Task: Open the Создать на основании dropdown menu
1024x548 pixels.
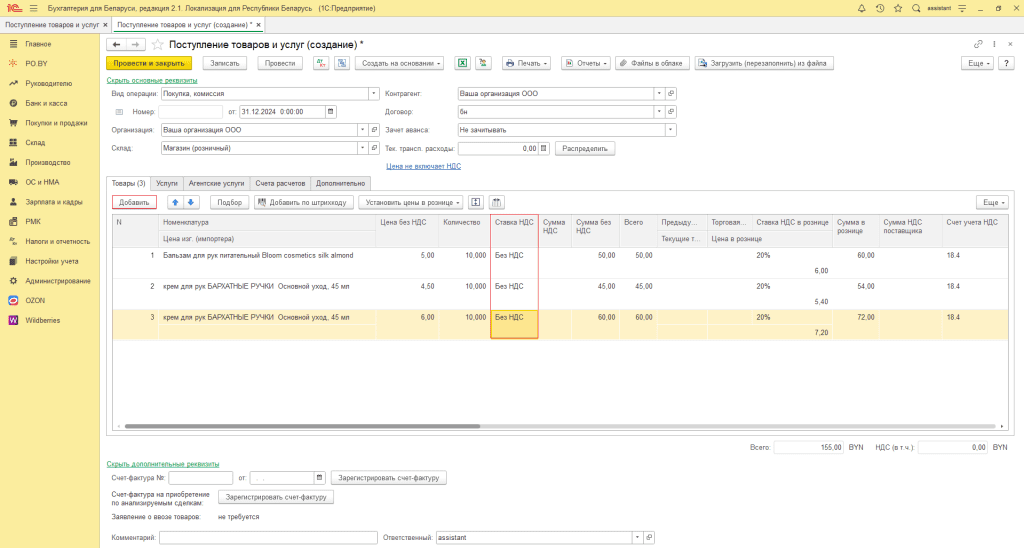Action: [400, 63]
